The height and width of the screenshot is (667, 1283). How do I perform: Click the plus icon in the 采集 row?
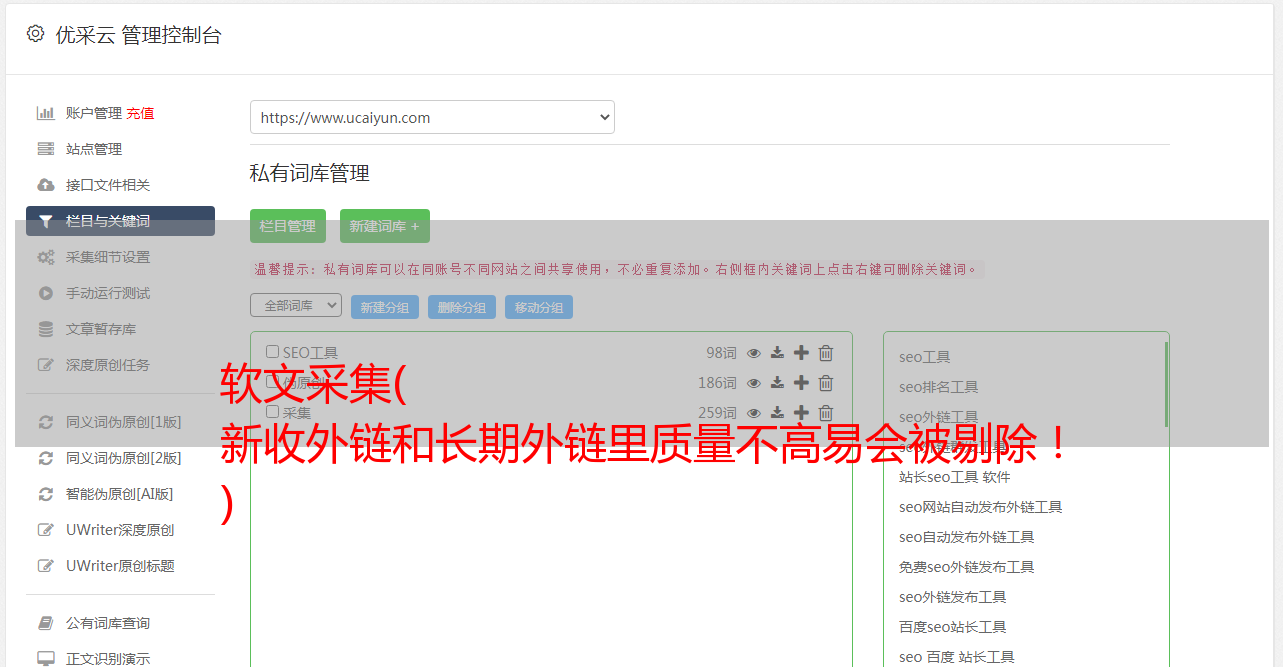(x=801, y=413)
